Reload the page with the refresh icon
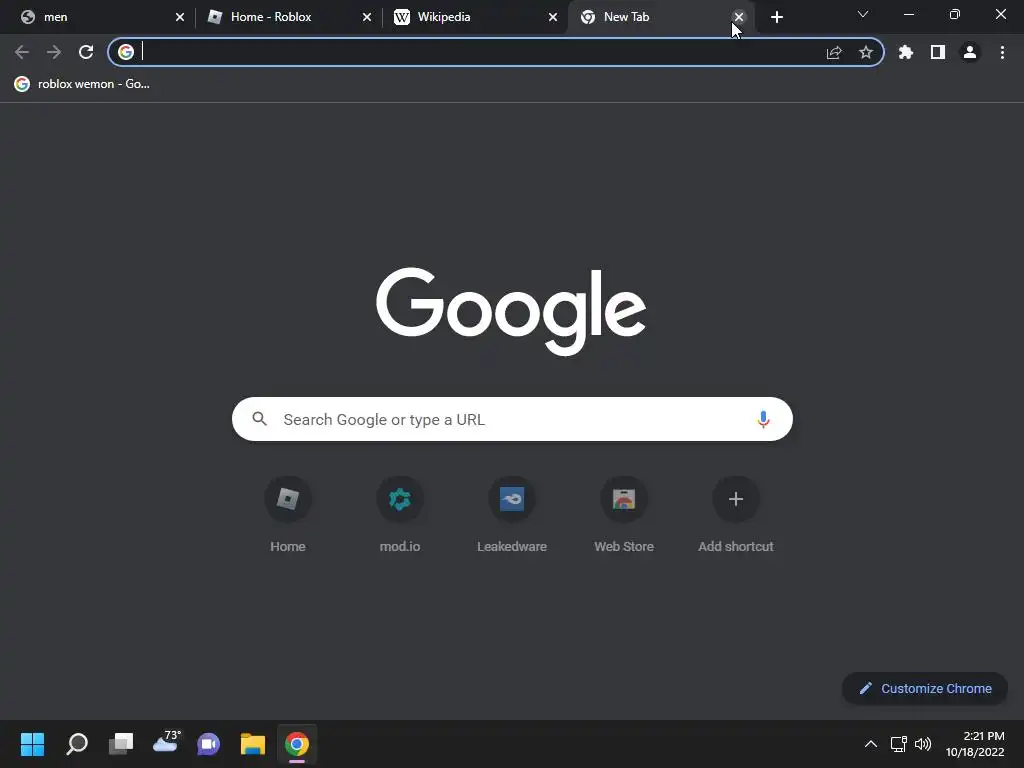This screenshot has height=768, width=1024. [x=86, y=52]
